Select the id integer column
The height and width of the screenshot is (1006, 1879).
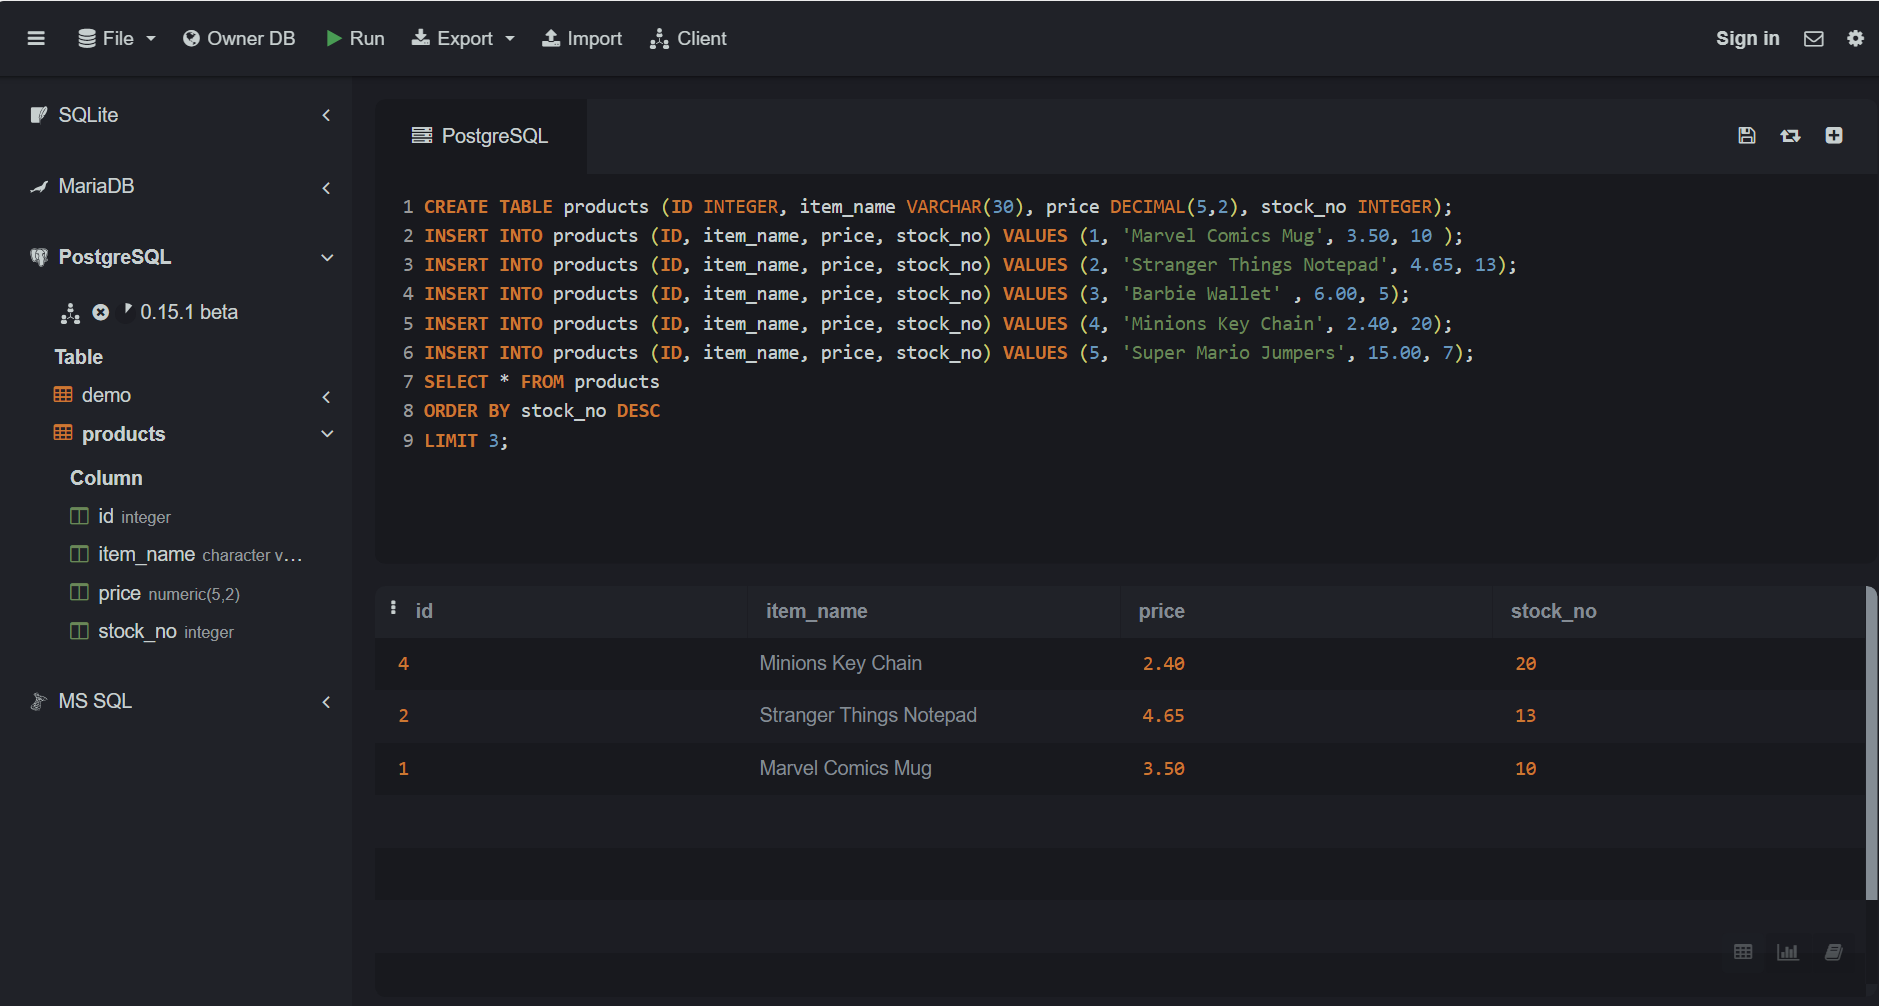tap(134, 516)
